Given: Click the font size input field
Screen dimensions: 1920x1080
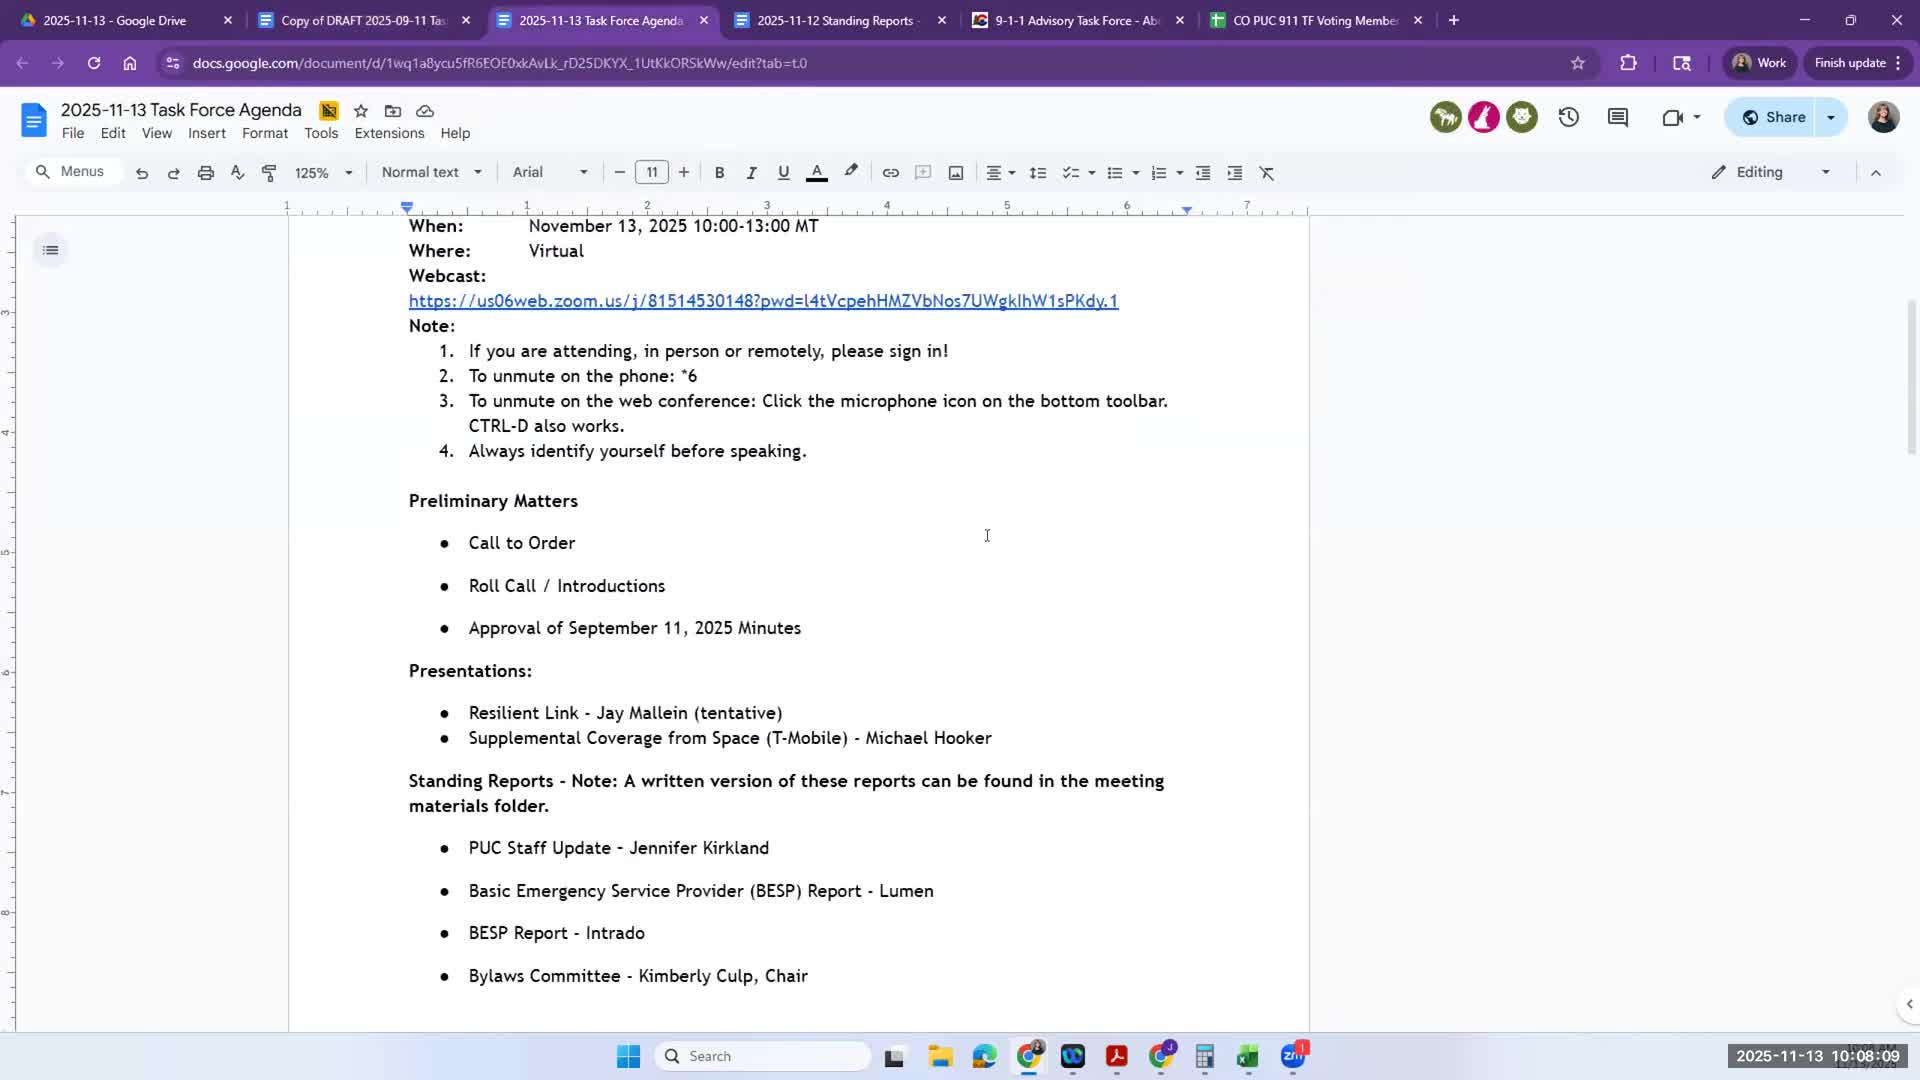Looking at the screenshot, I should 651,172.
